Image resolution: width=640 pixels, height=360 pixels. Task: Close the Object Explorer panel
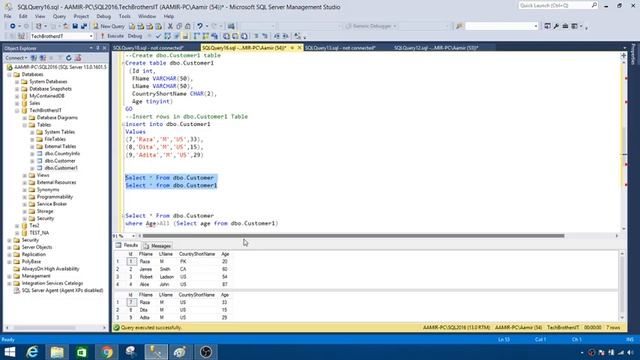104,48
